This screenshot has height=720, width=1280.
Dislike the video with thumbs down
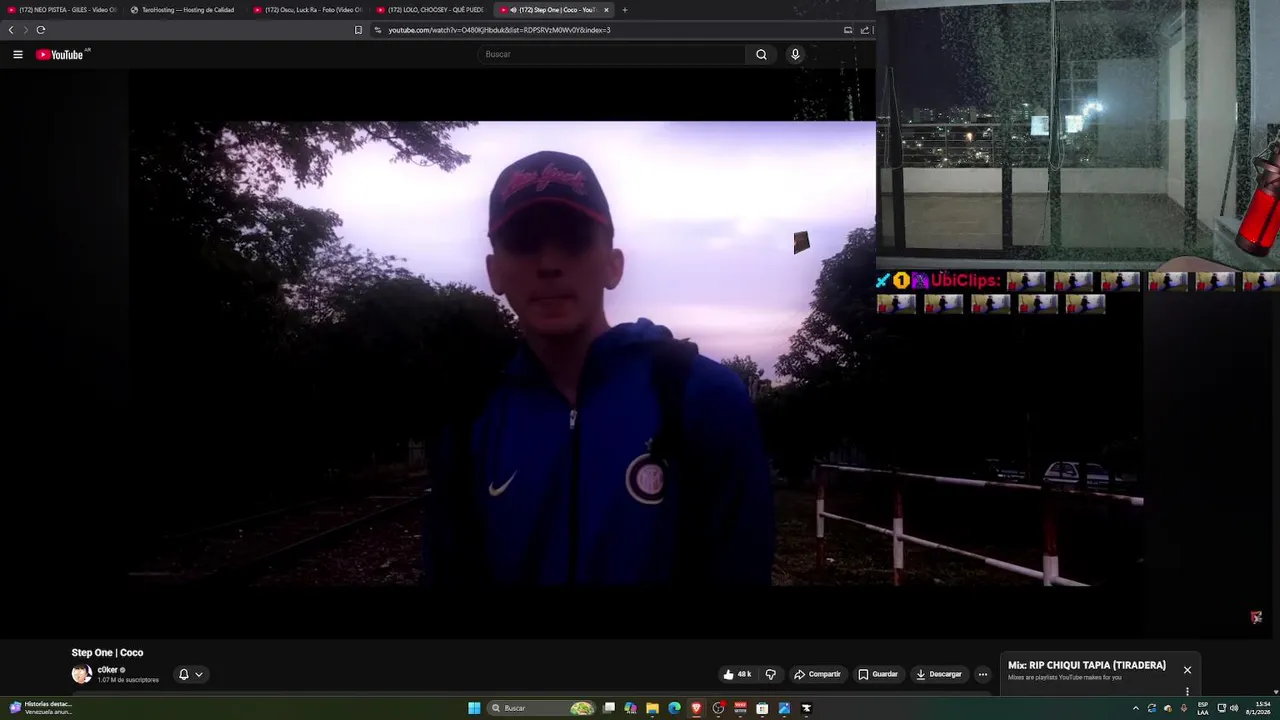pos(770,674)
